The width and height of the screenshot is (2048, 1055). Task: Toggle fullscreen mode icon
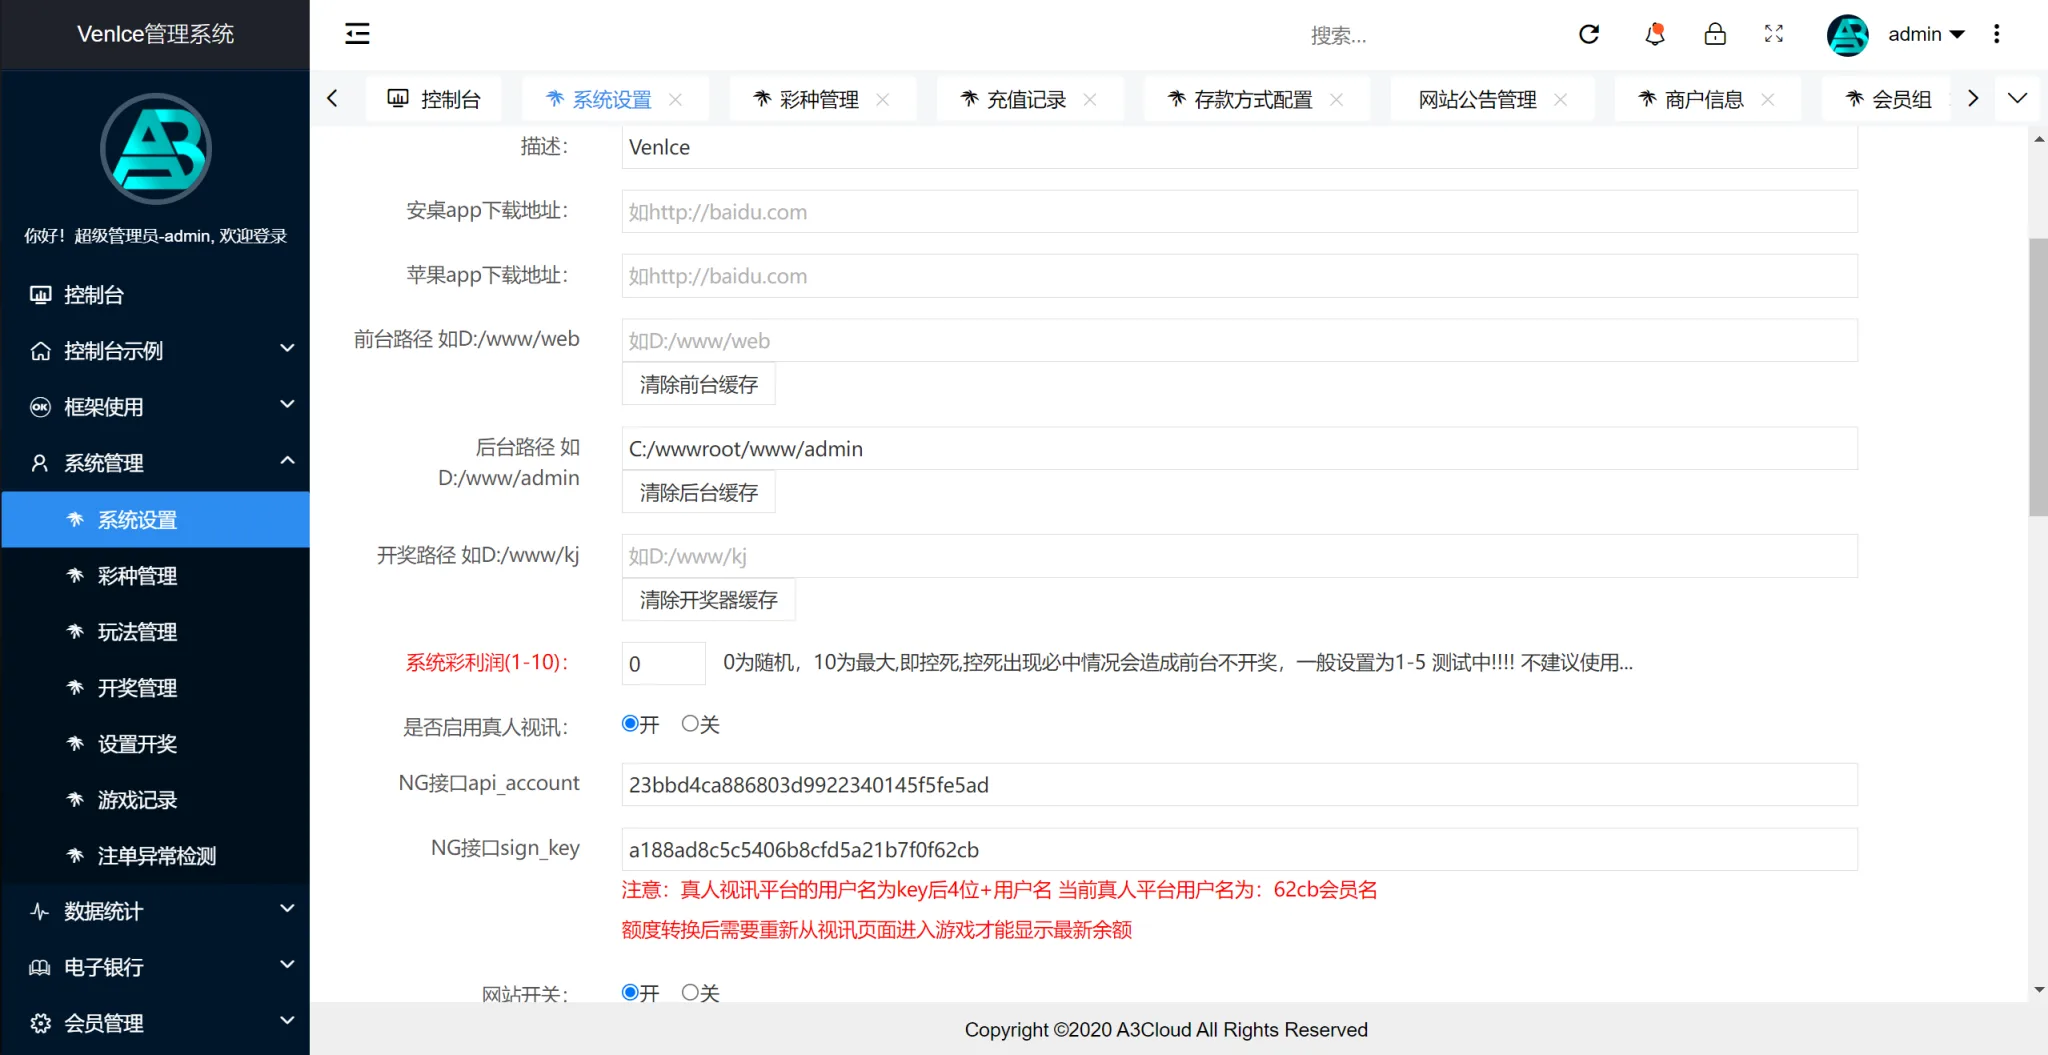tap(1774, 34)
